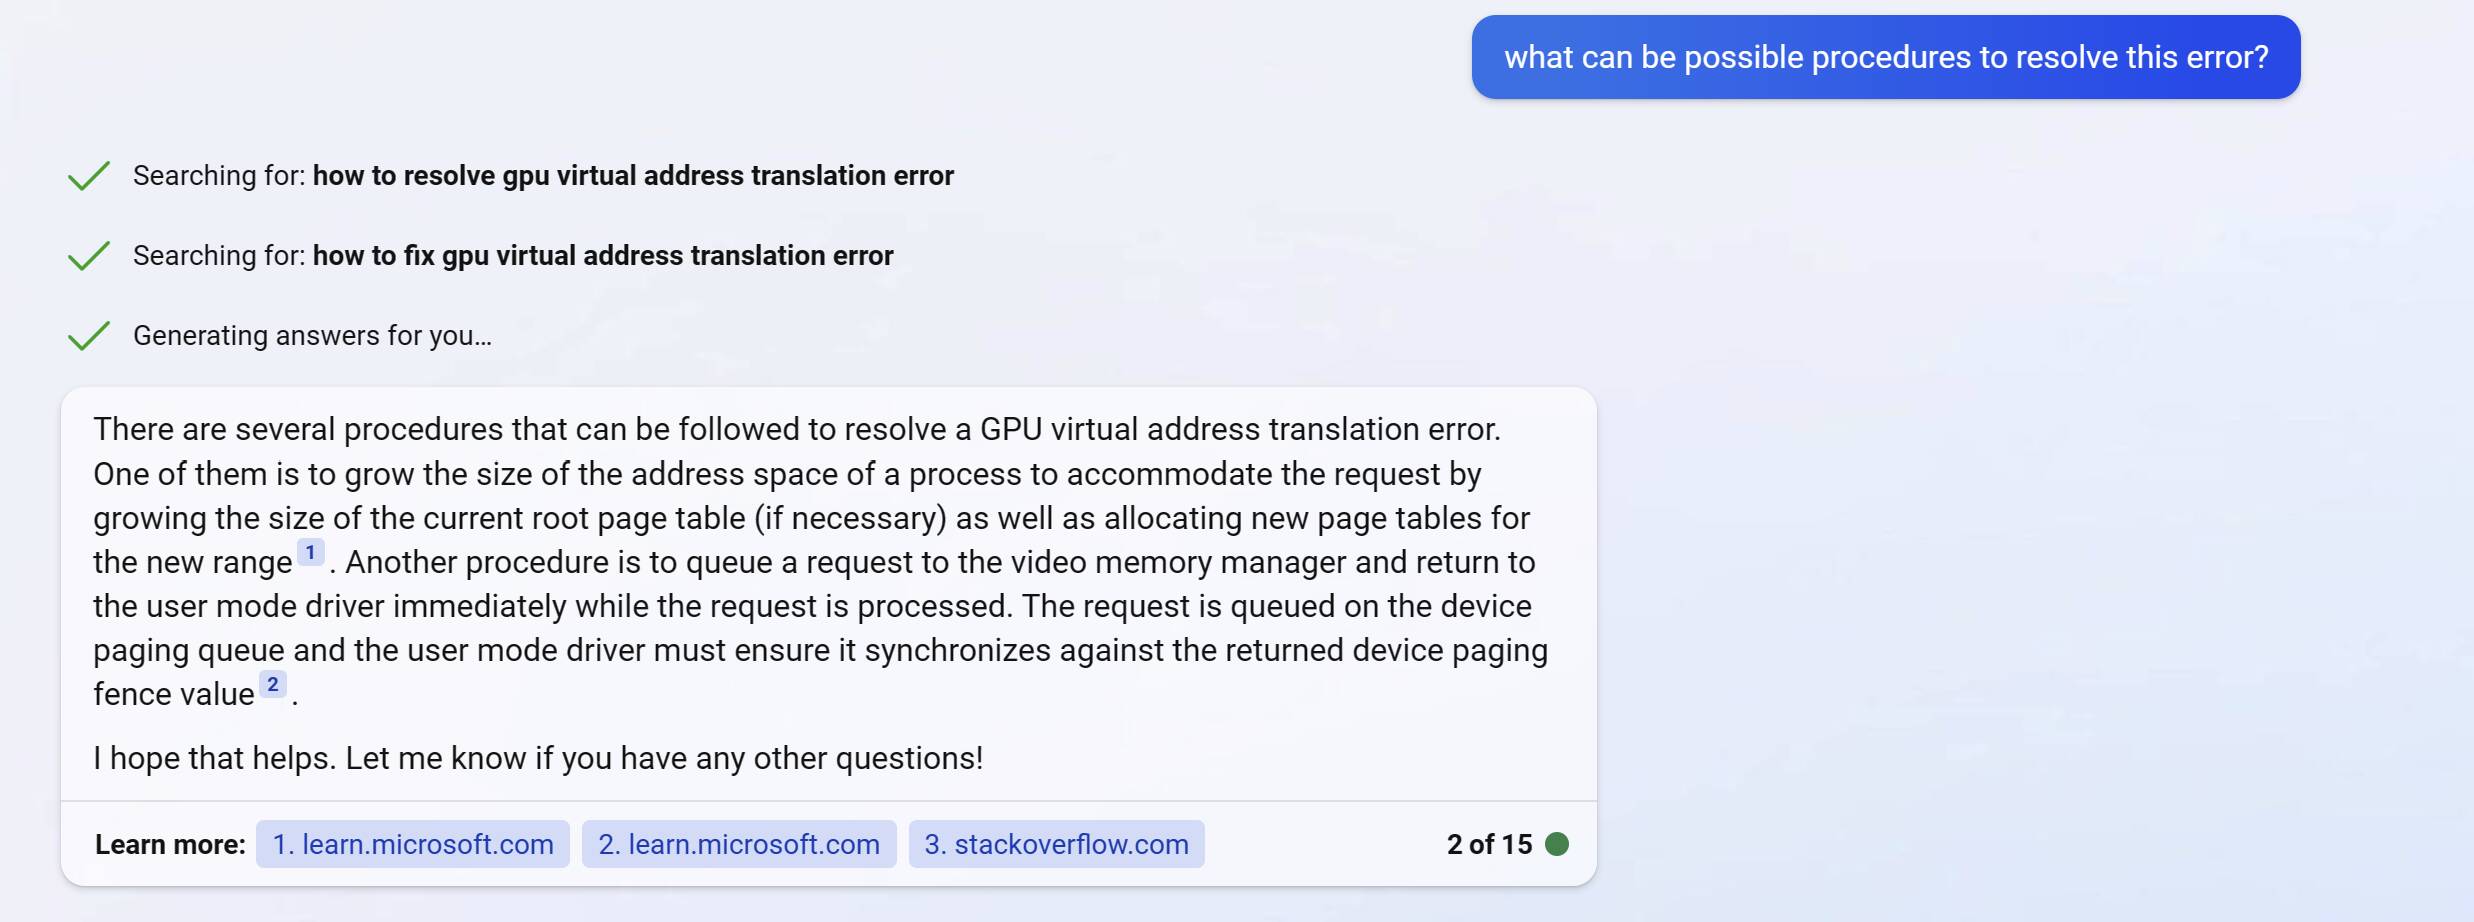Click the '2 of 15' turn counter
2474x922 pixels.
click(1488, 845)
